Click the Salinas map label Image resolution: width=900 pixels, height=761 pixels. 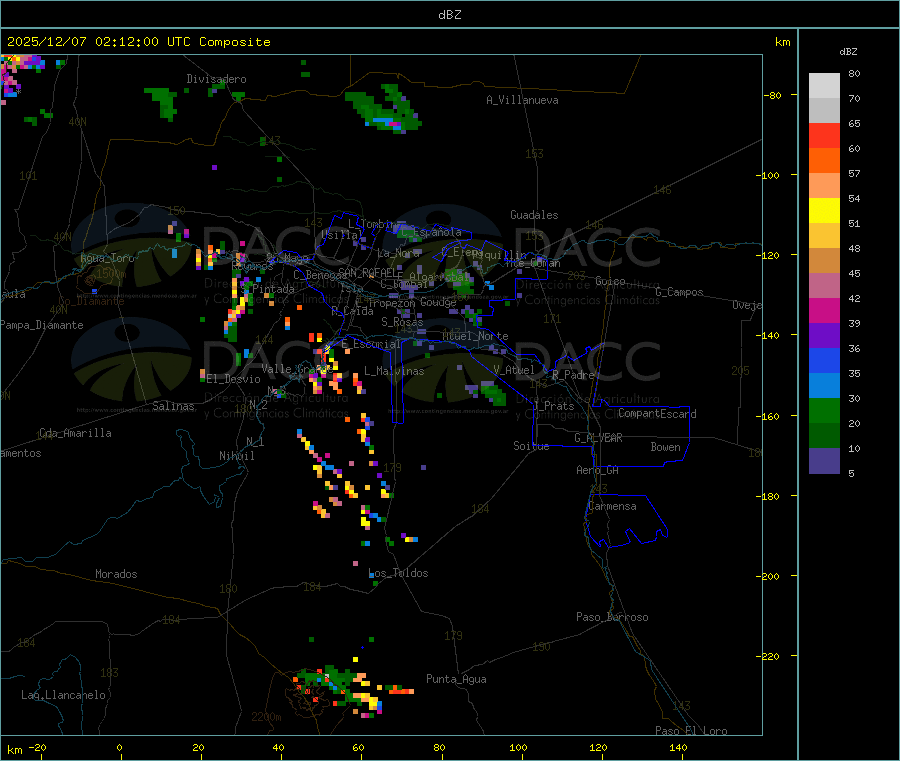[173, 406]
